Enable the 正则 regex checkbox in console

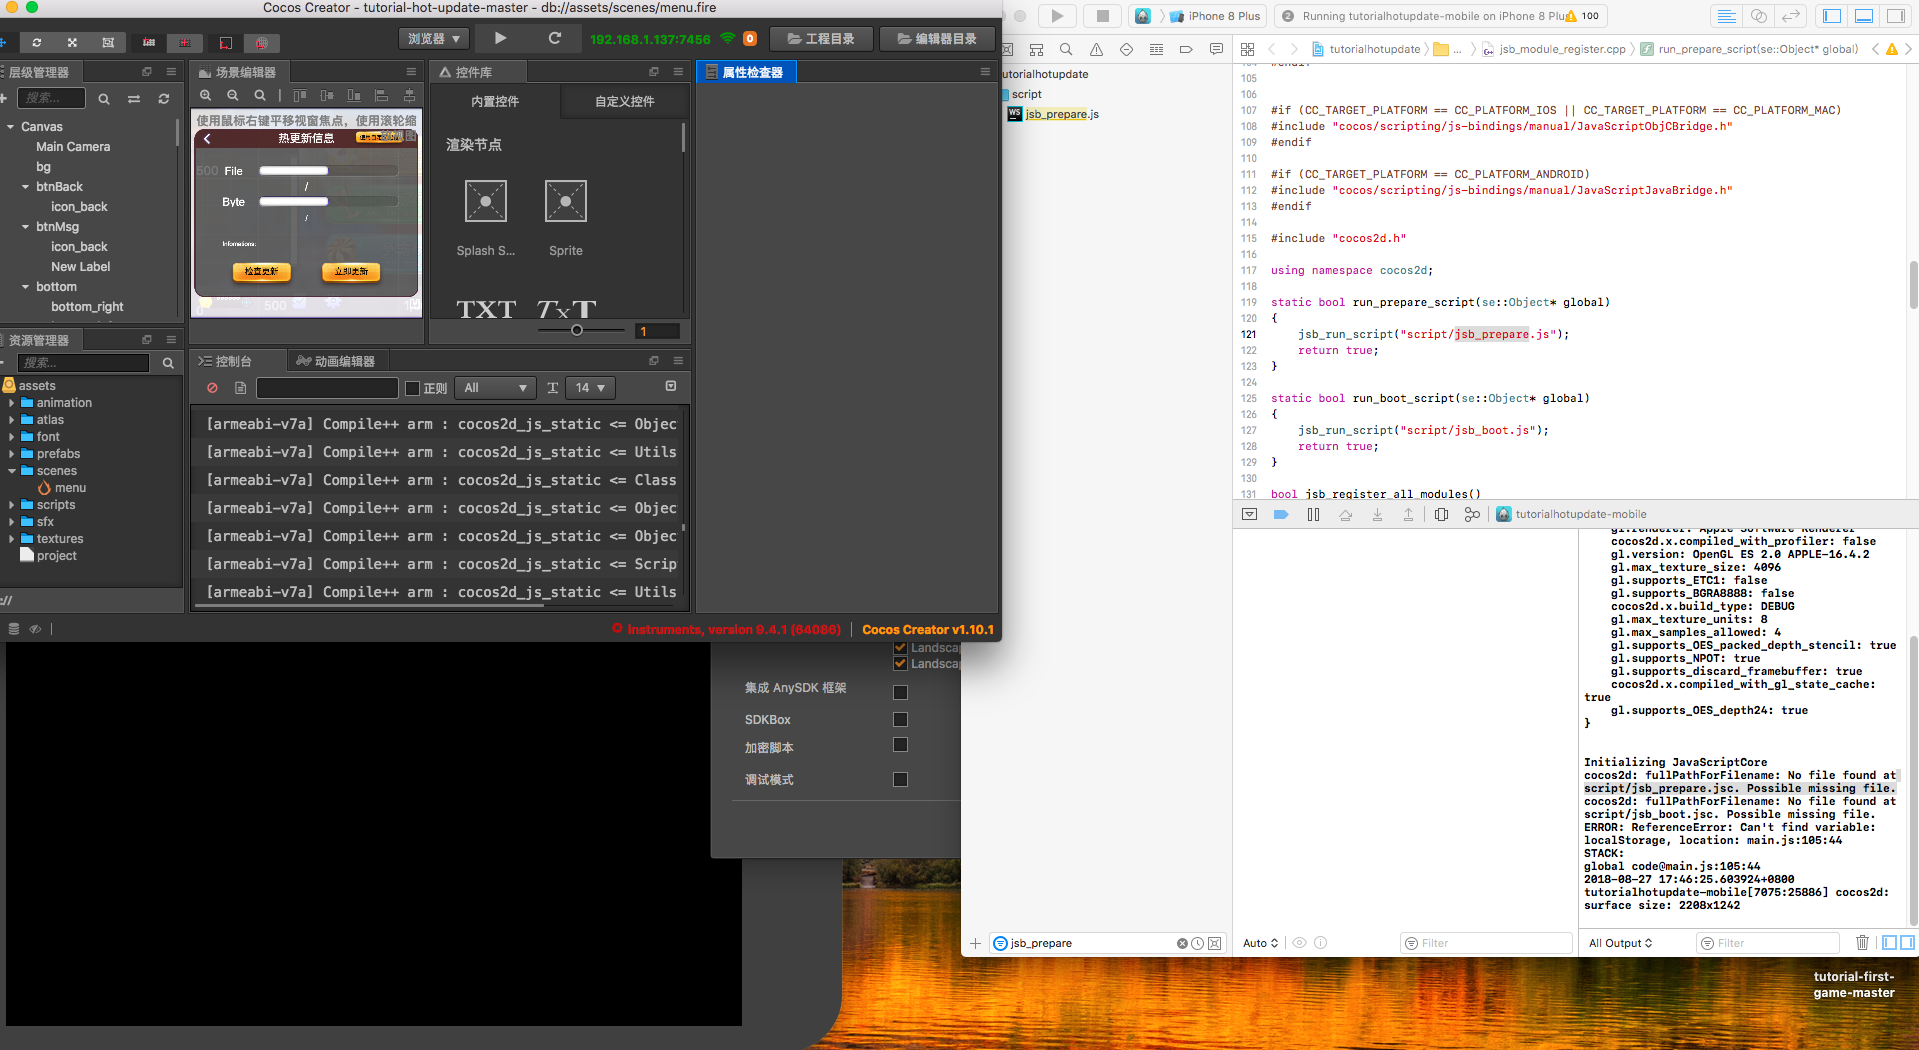pyautogui.click(x=412, y=388)
